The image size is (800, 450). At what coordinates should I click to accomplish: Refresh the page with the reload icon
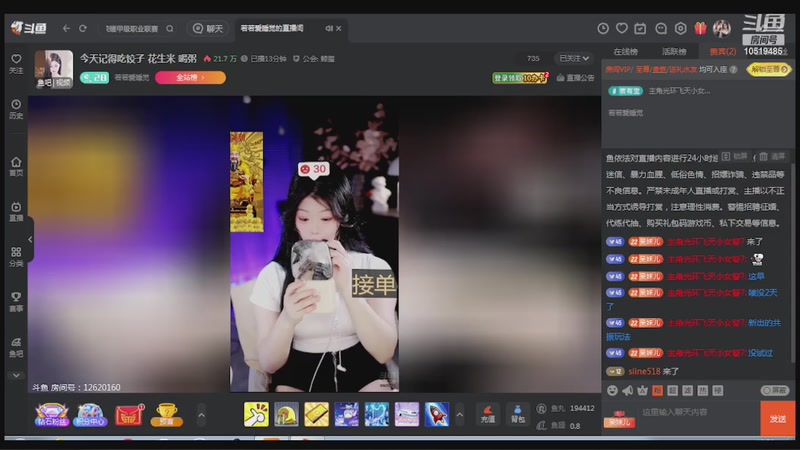[x=83, y=29]
